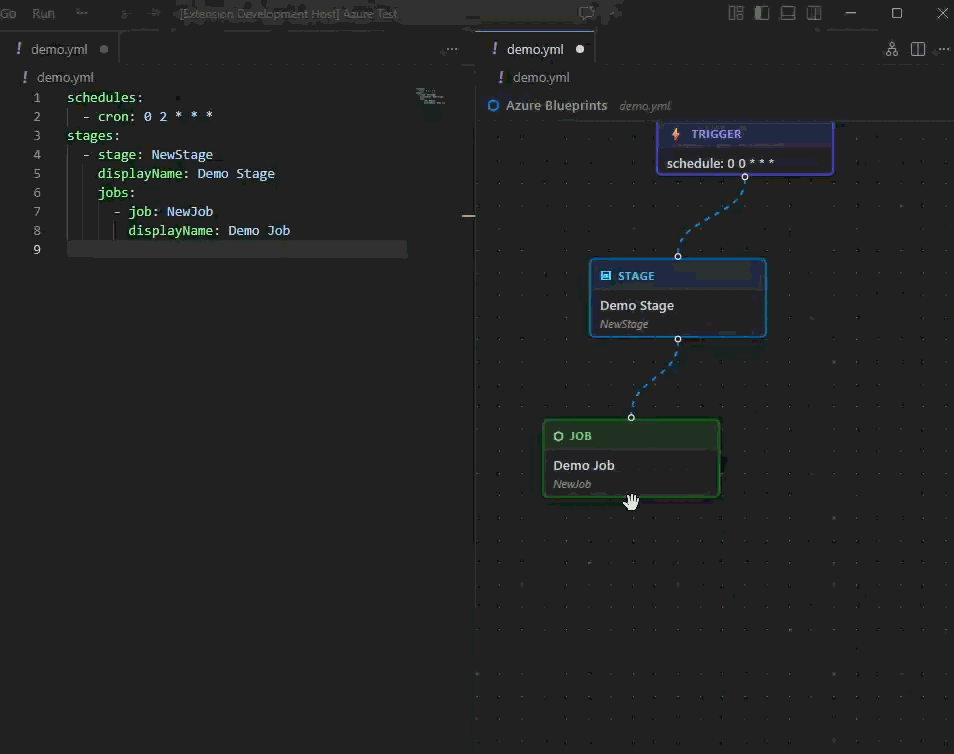Click the Stage node icon
Viewport: 954px width, 754px height.
click(605, 276)
